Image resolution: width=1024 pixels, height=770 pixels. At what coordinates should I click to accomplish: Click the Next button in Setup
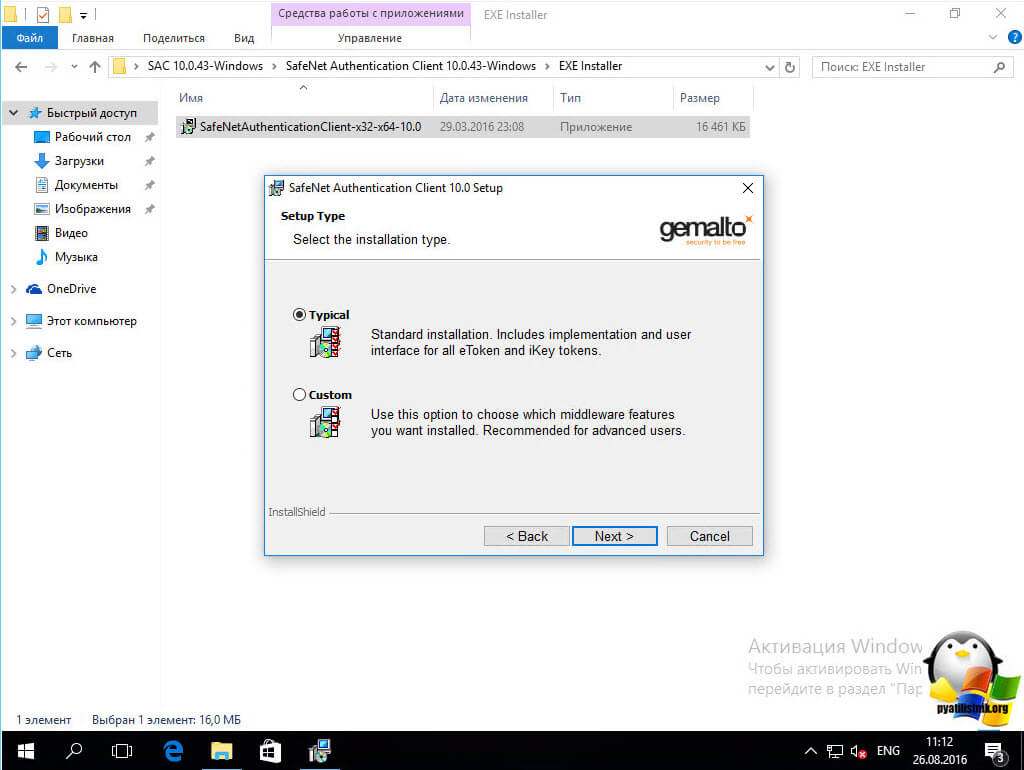614,536
